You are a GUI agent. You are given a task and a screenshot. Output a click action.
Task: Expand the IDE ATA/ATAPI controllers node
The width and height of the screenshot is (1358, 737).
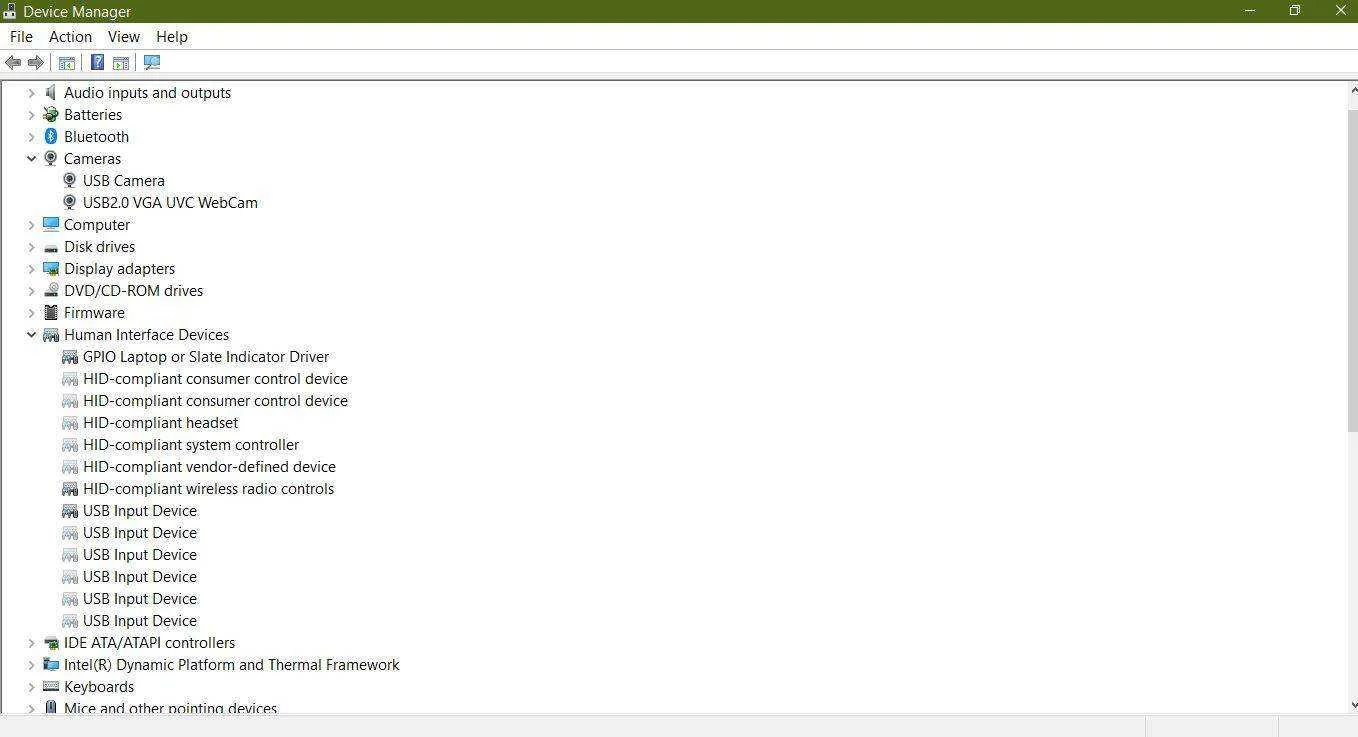(x=31, y=642)
